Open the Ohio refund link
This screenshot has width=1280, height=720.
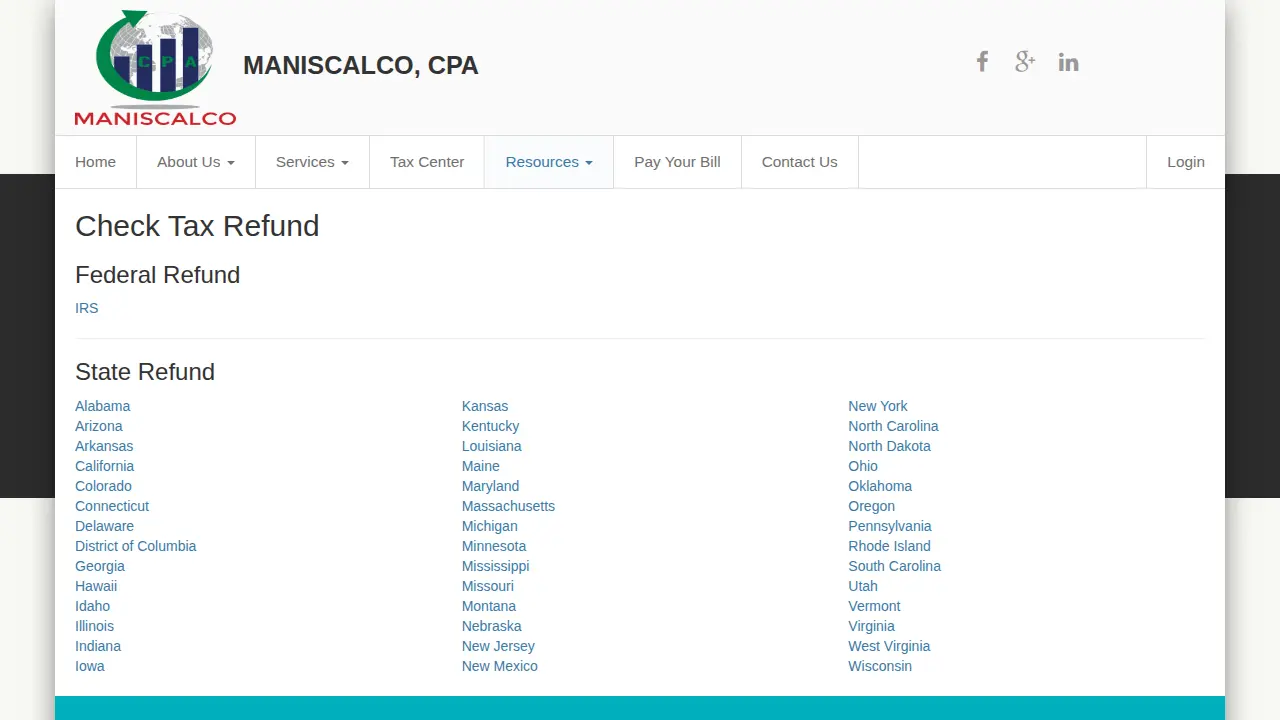[x=863, y=466]
